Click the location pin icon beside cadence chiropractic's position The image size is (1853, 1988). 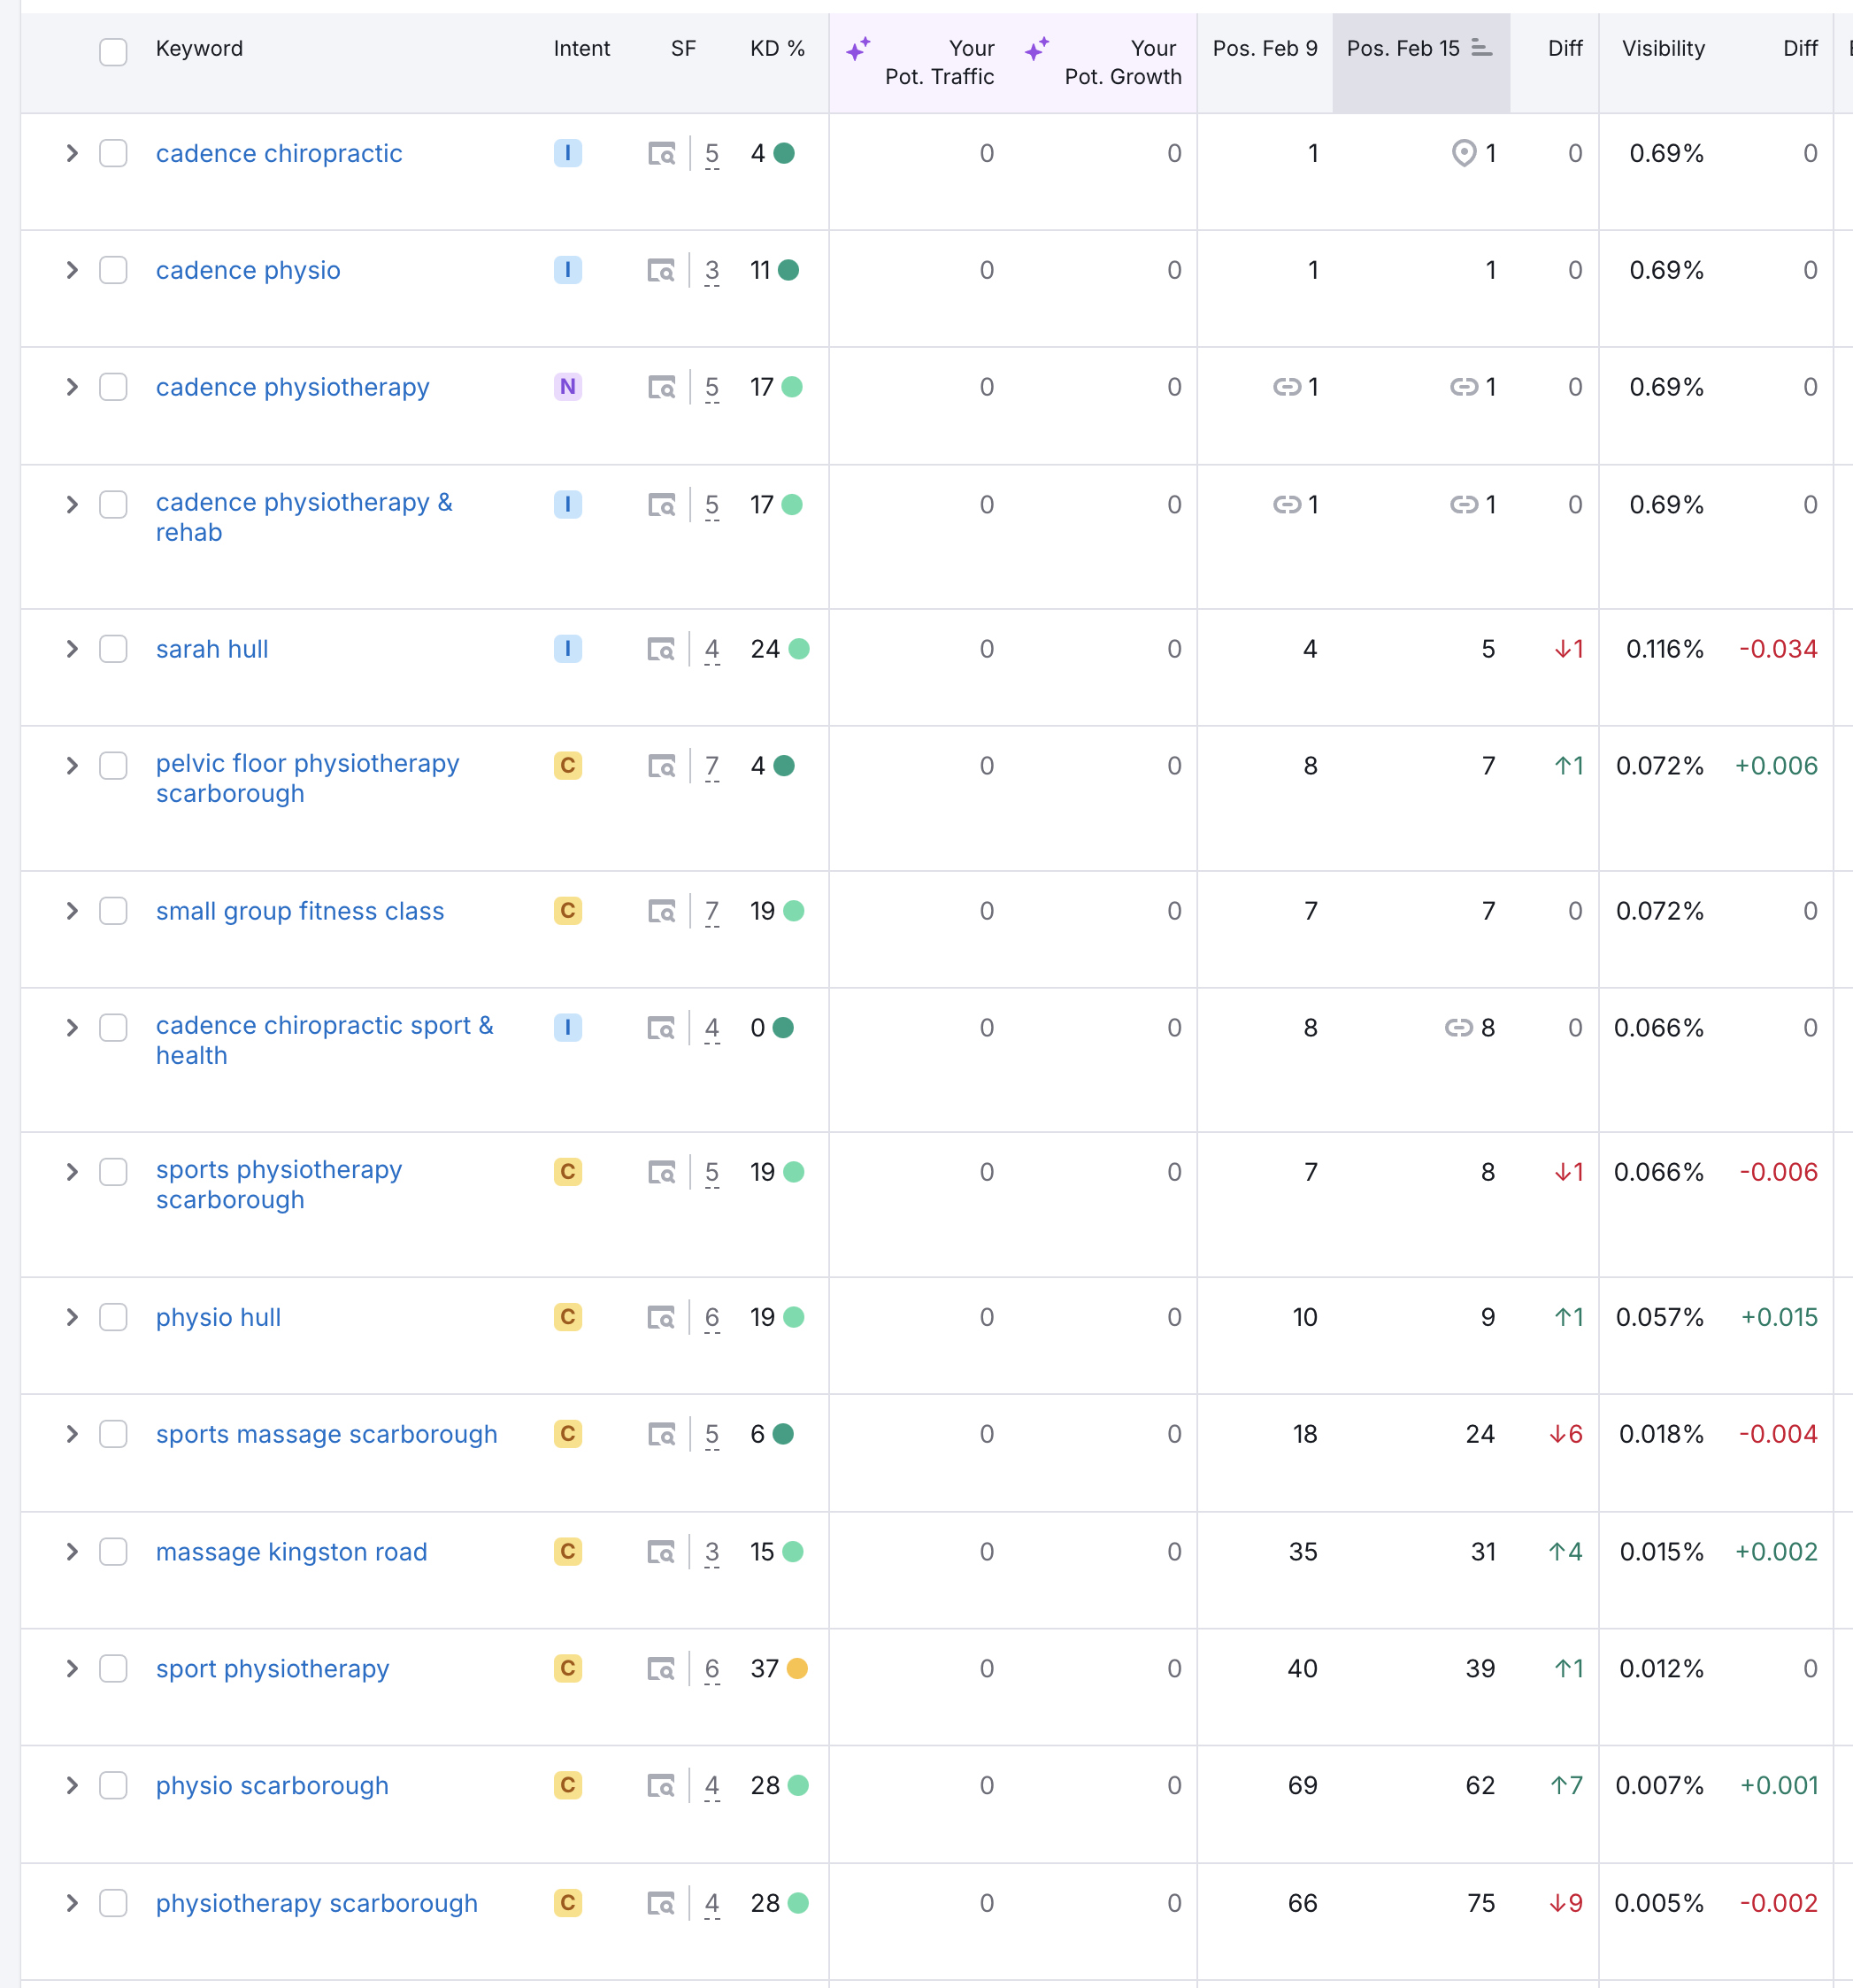[x=1464, y=153]
